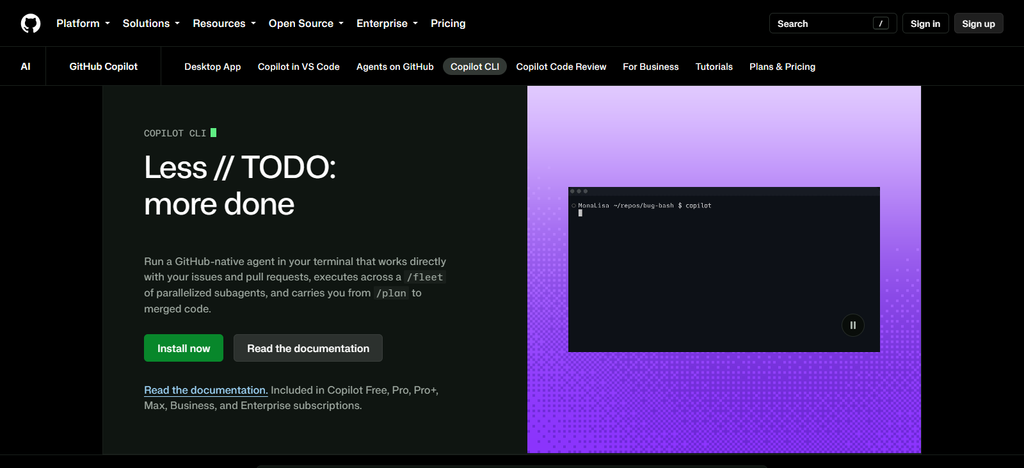1024x468 pixels.
Task: Open the GitHub Copilot section link
Action: point(103,67)
